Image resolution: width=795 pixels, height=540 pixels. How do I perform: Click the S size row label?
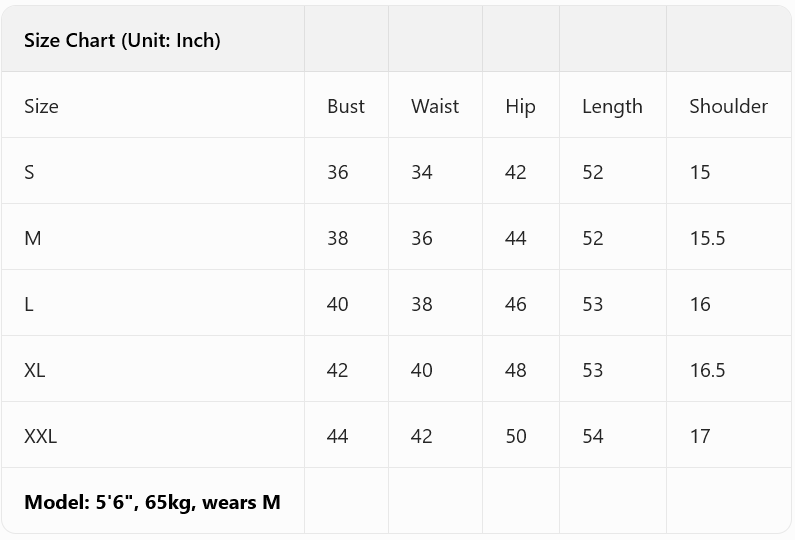(x=29, y=172)
